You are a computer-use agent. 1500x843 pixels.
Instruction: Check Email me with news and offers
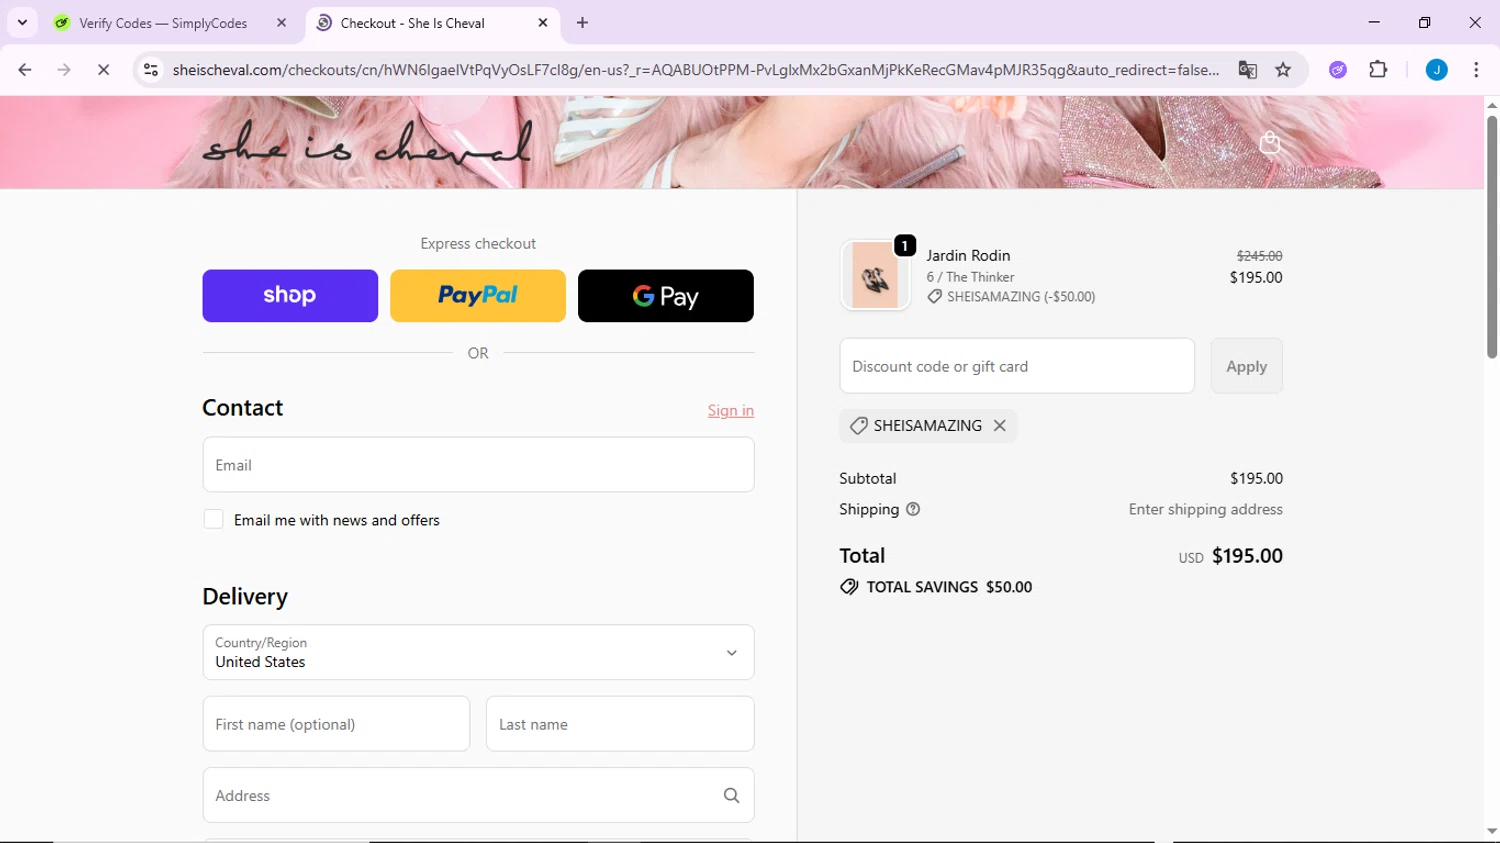tap(213, 520)
